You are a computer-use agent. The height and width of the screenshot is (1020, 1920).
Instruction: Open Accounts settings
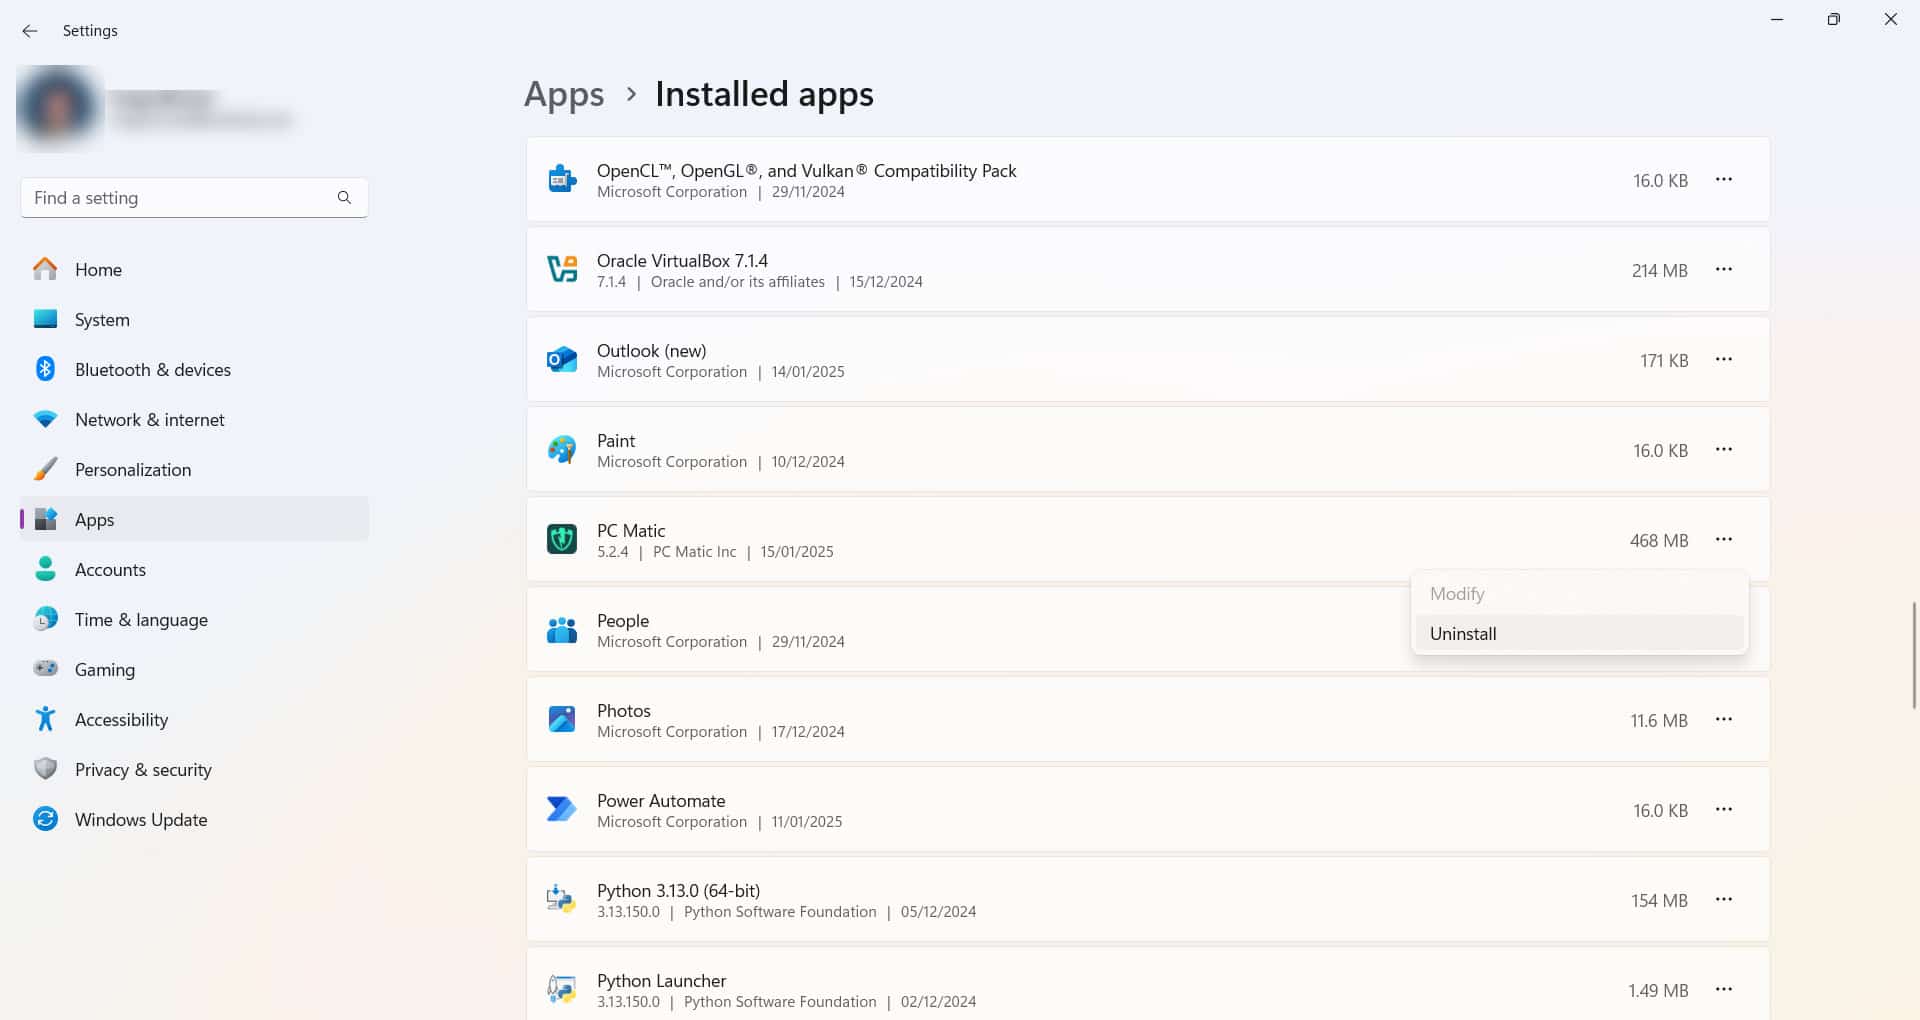tap(194, 569)
